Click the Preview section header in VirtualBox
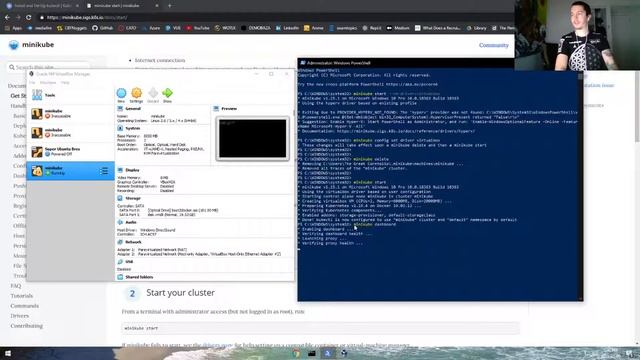640x360 pixels. click(x=229, y=109)
